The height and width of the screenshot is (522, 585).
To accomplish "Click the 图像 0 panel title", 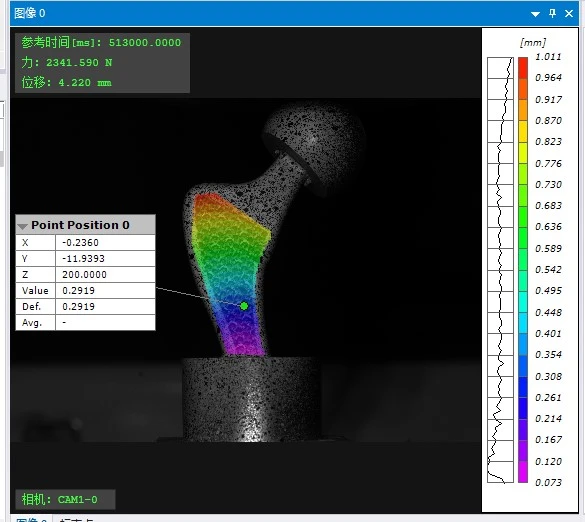I will 29,13.
